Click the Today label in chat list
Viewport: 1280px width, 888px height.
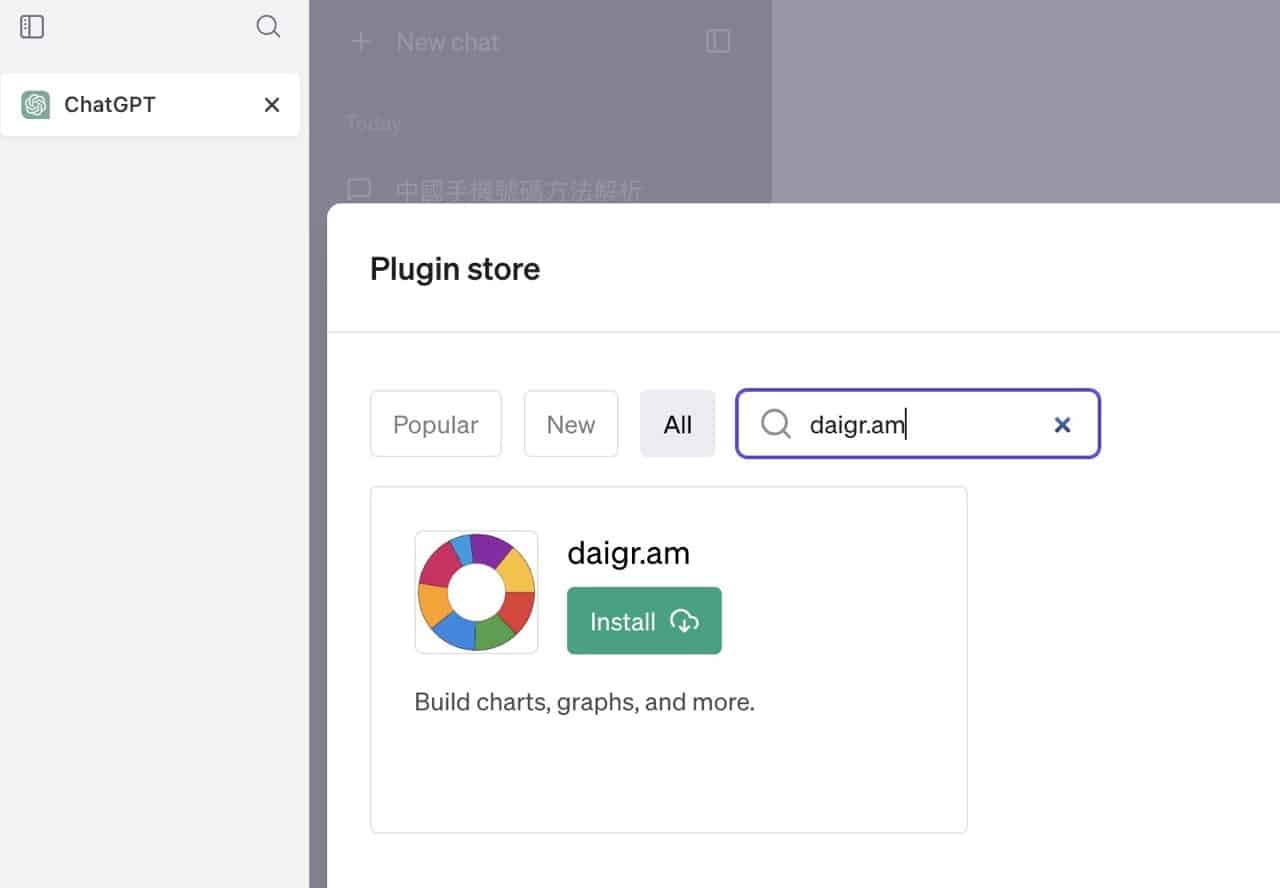(373, 123)
